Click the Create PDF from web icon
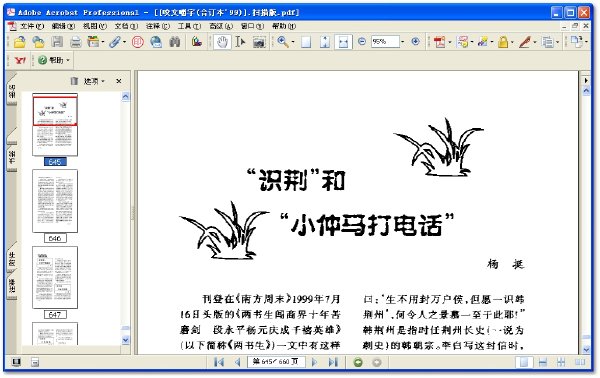Screen dimensions: 600x378 [38, 42]
